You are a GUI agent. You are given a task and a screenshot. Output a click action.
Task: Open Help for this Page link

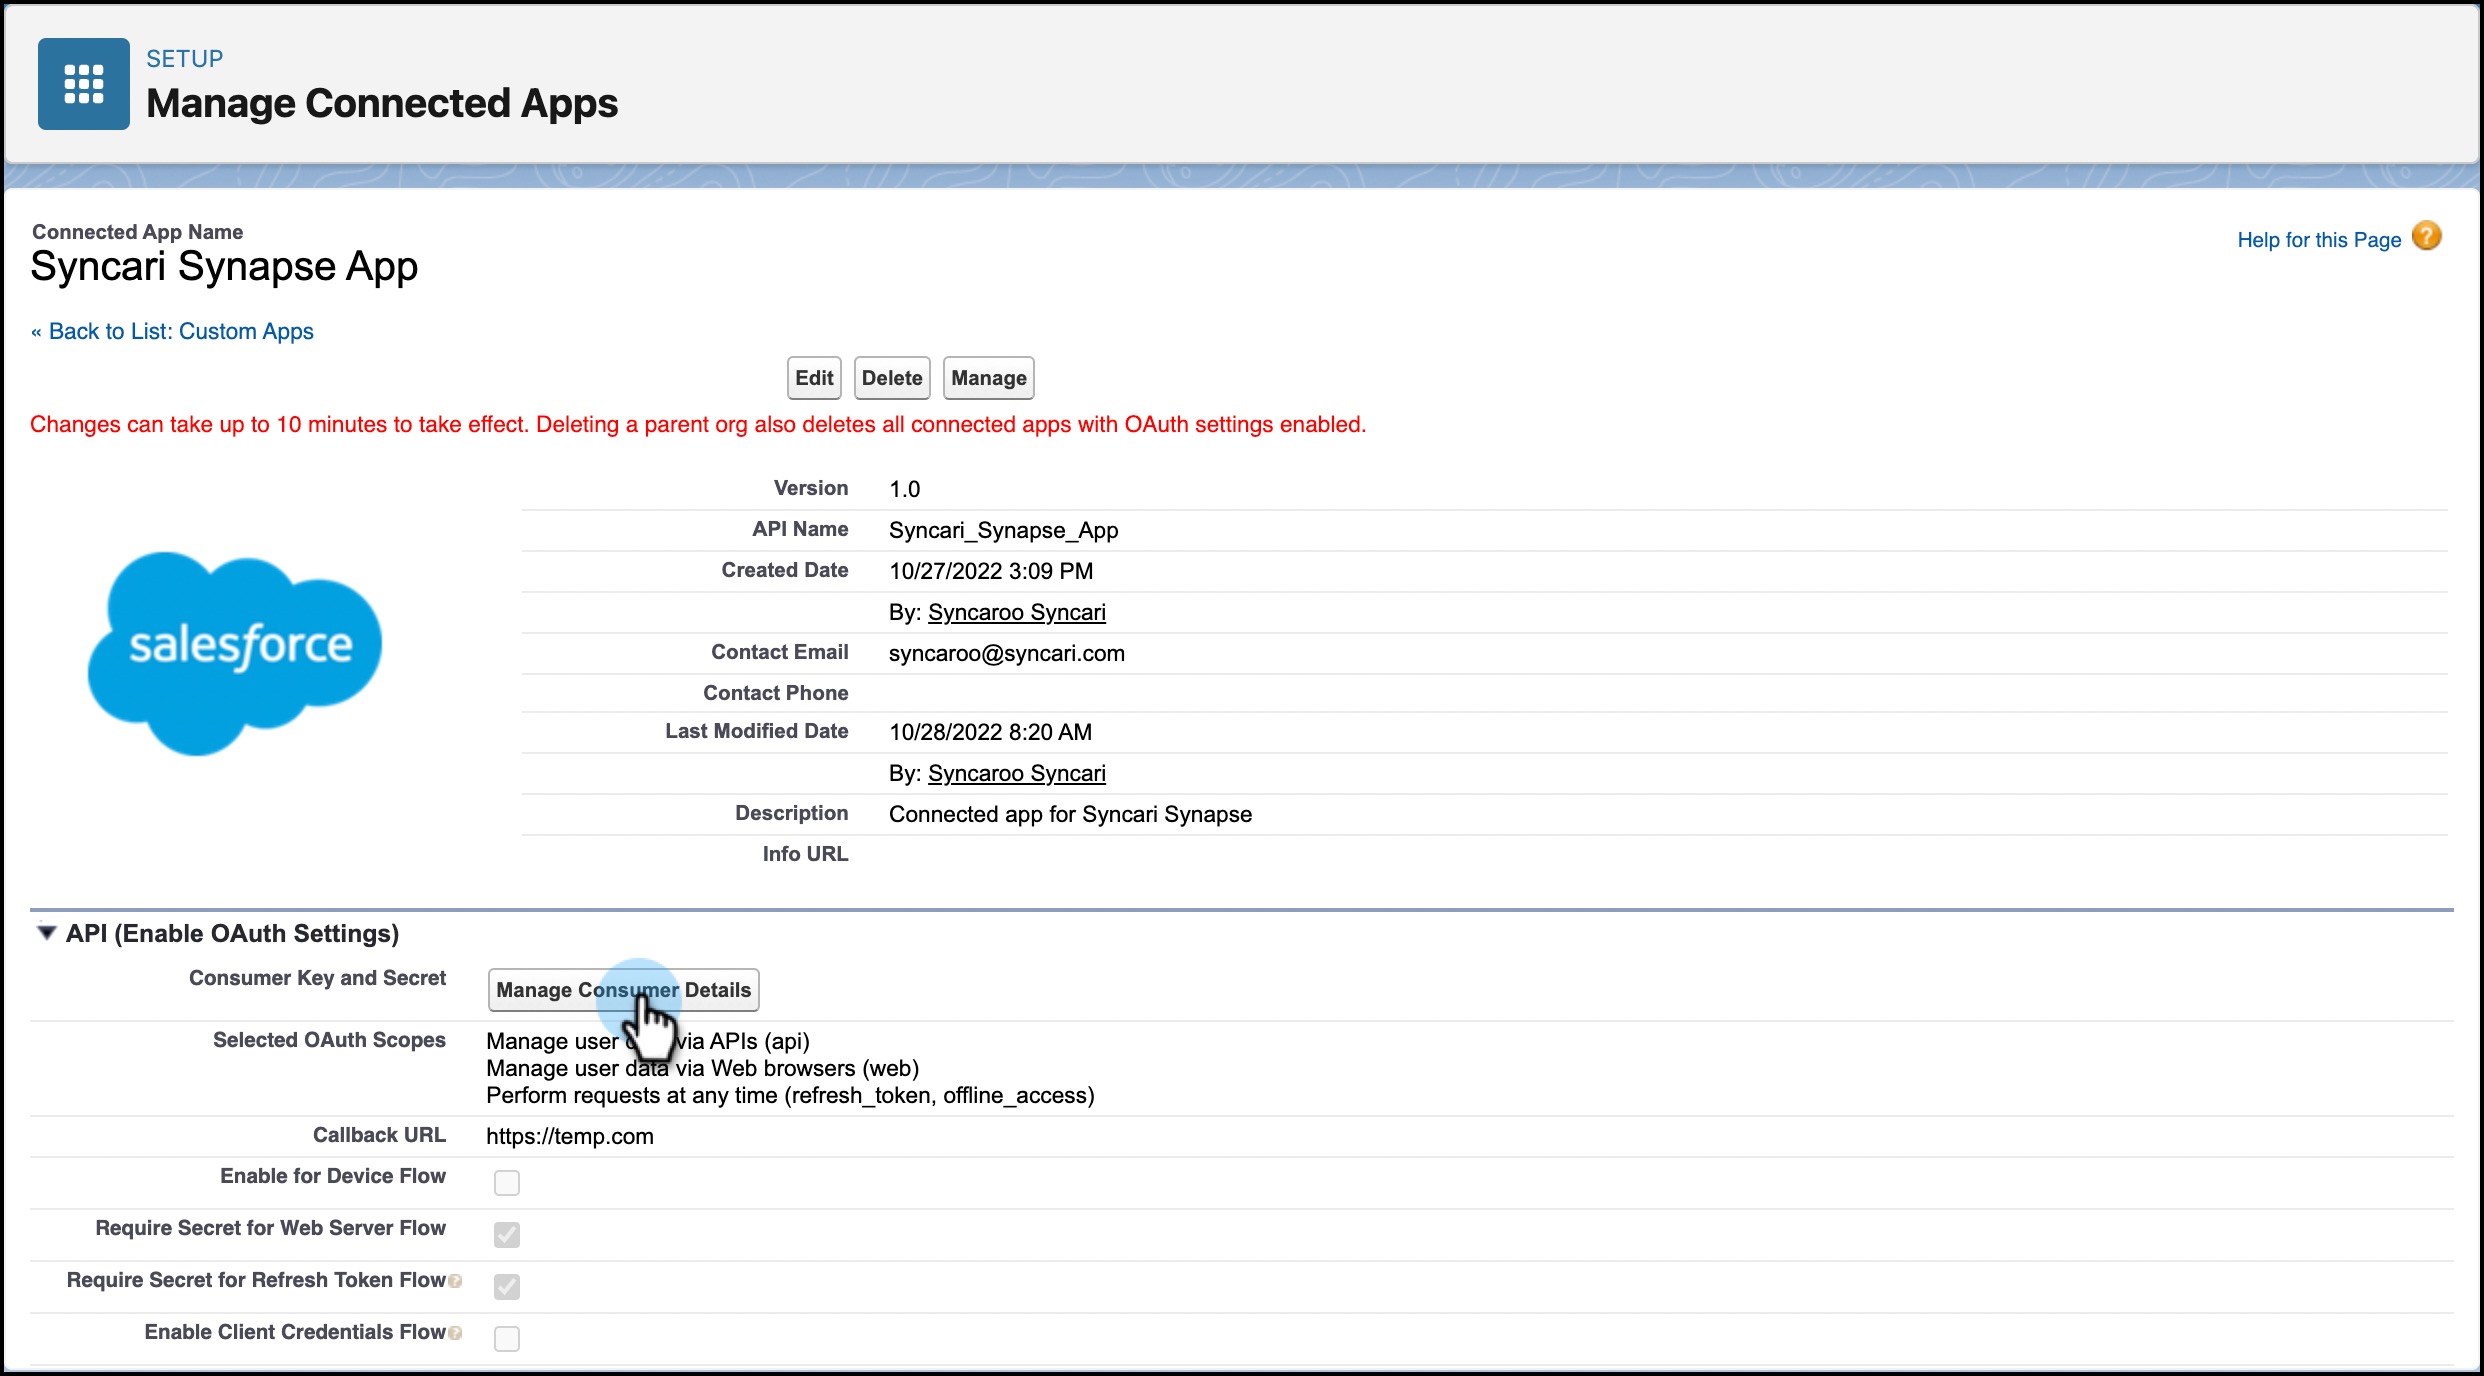point(2318,240)
